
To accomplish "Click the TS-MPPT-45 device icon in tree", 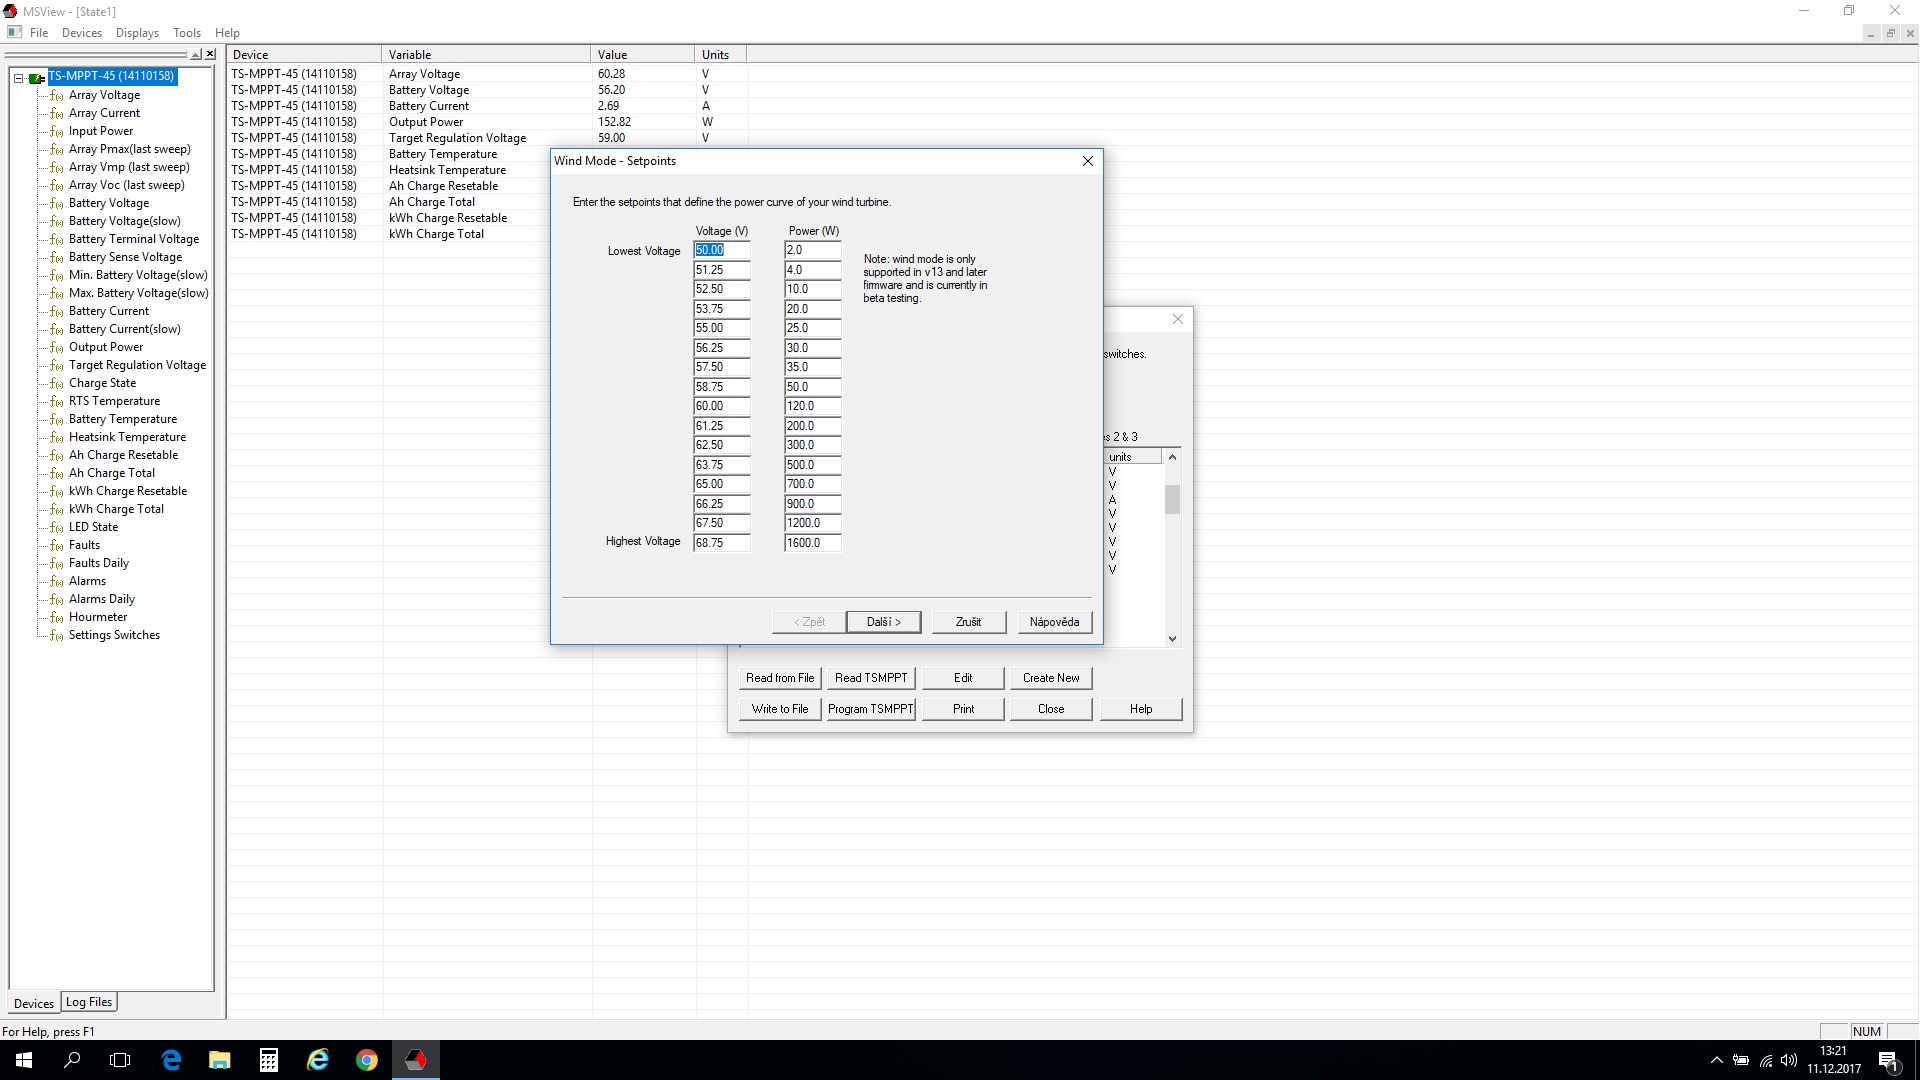I will (x=37, y=77).
